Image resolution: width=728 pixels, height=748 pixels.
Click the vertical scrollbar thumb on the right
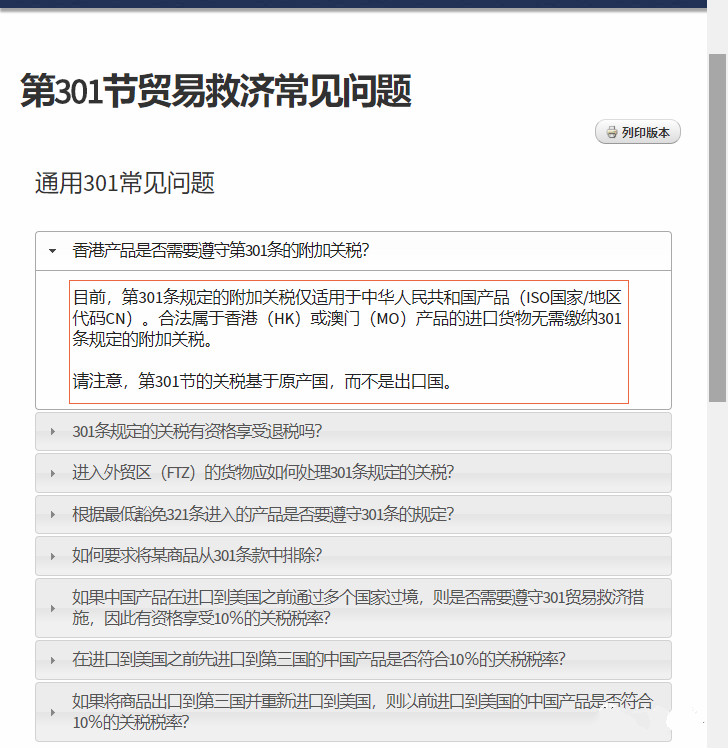click(717, 225)
